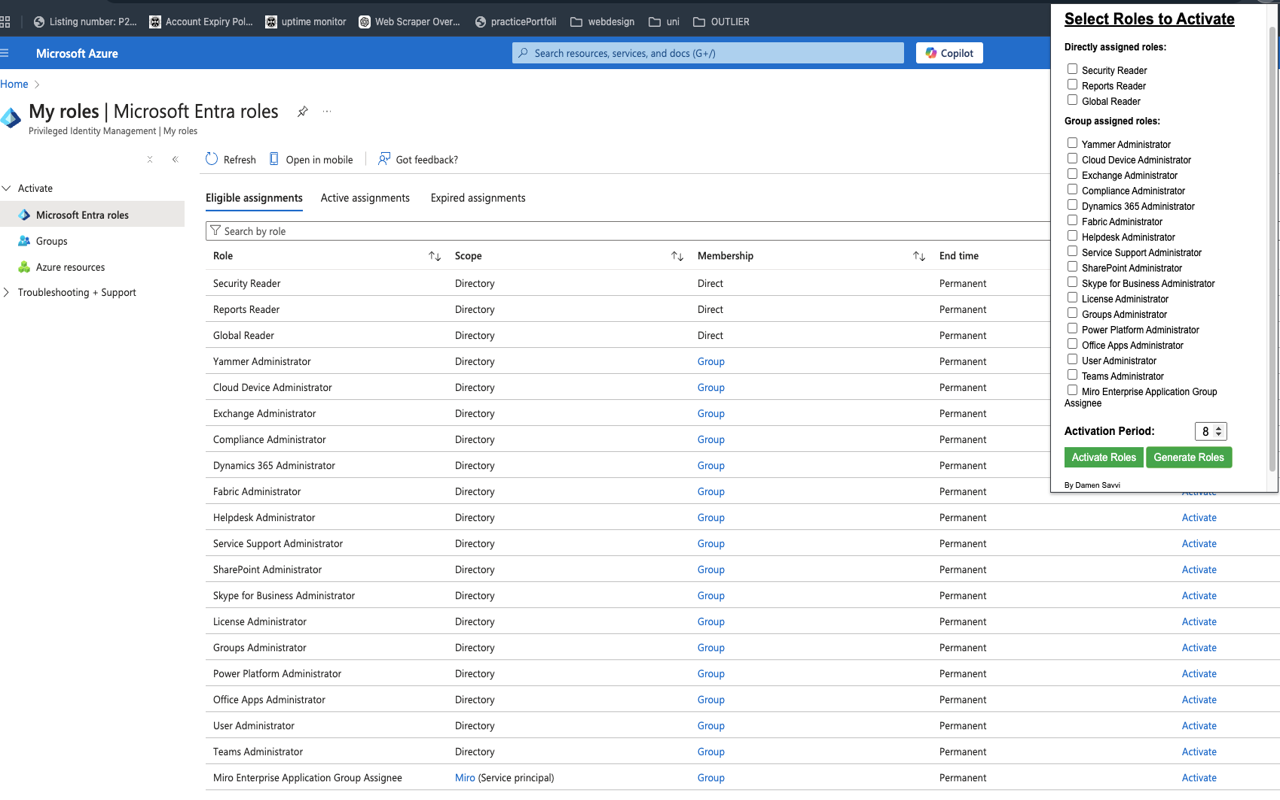Switch to Active assignments tab
This screenshot has width=1280, height=800.
click(365, 198)
